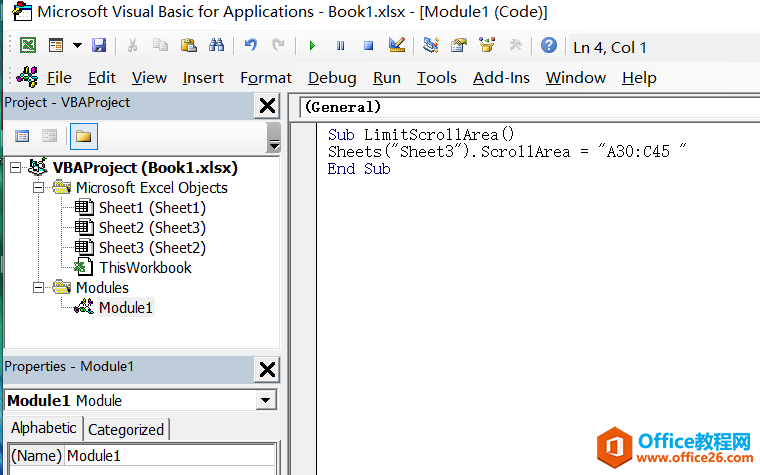The image size is (760, 475).
Task: Undo the last edit
Action: coord(251,46)
